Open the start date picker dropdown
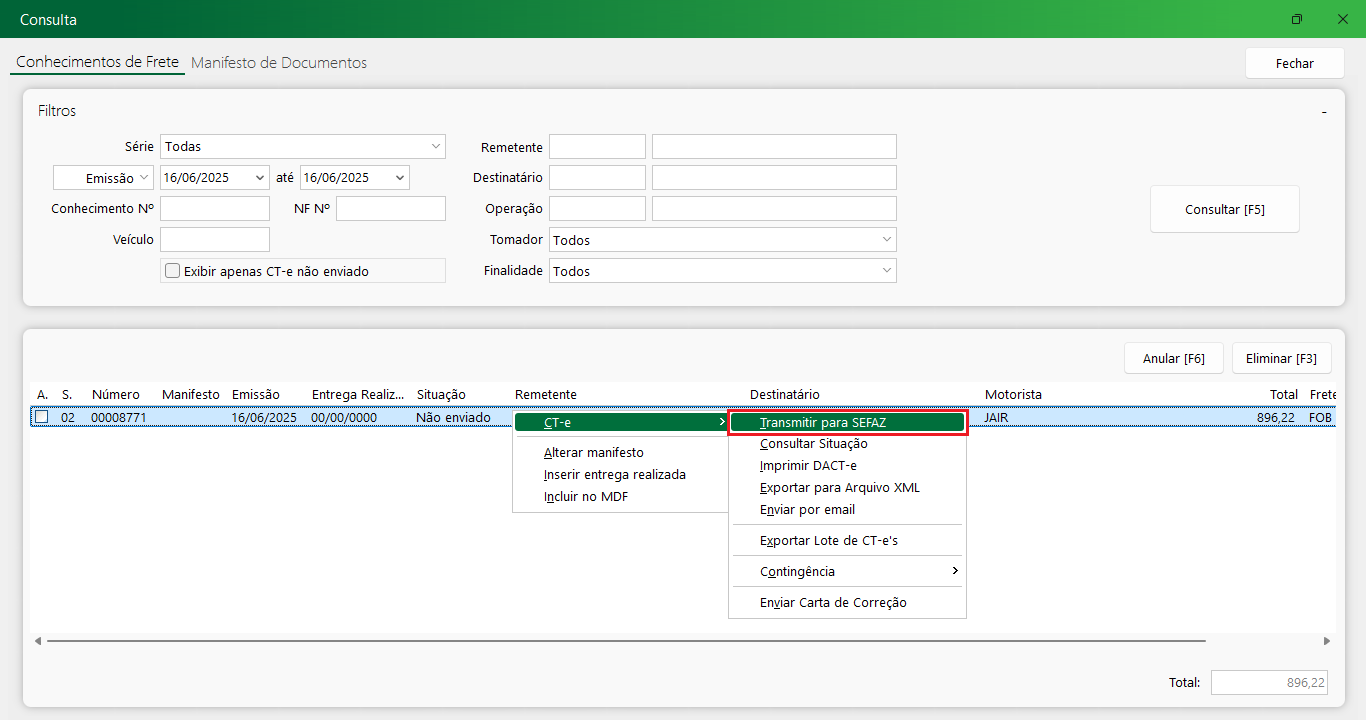This screenshot has width=1366, height=720. click(260, 178)
